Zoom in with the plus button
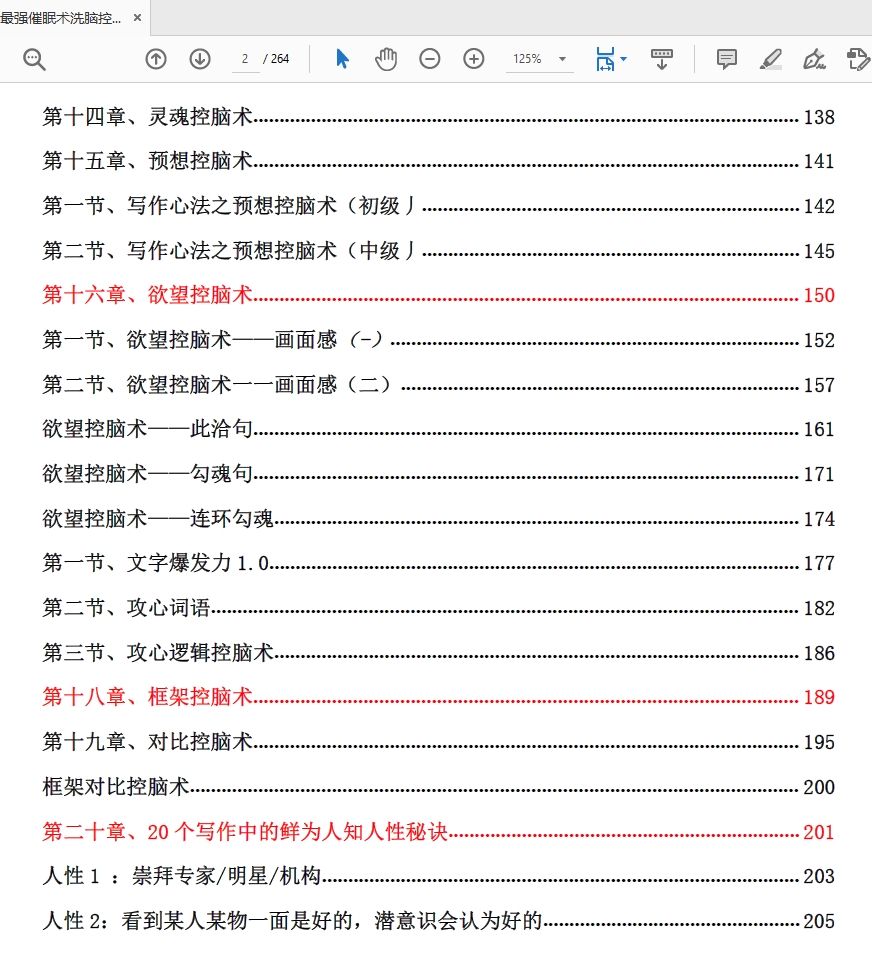Image resolution: width=872 pixels, height=957 pixels. point(474,59)
